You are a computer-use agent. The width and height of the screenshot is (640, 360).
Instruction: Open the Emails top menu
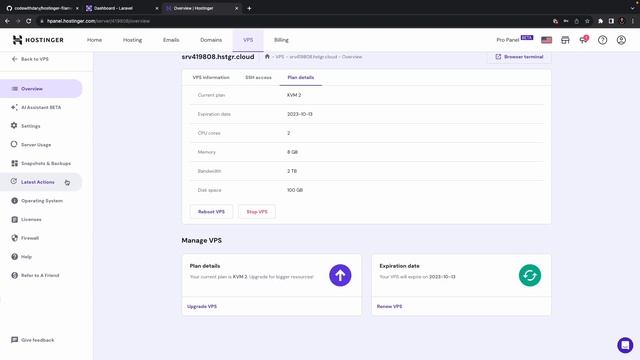(x=171, y=40)
